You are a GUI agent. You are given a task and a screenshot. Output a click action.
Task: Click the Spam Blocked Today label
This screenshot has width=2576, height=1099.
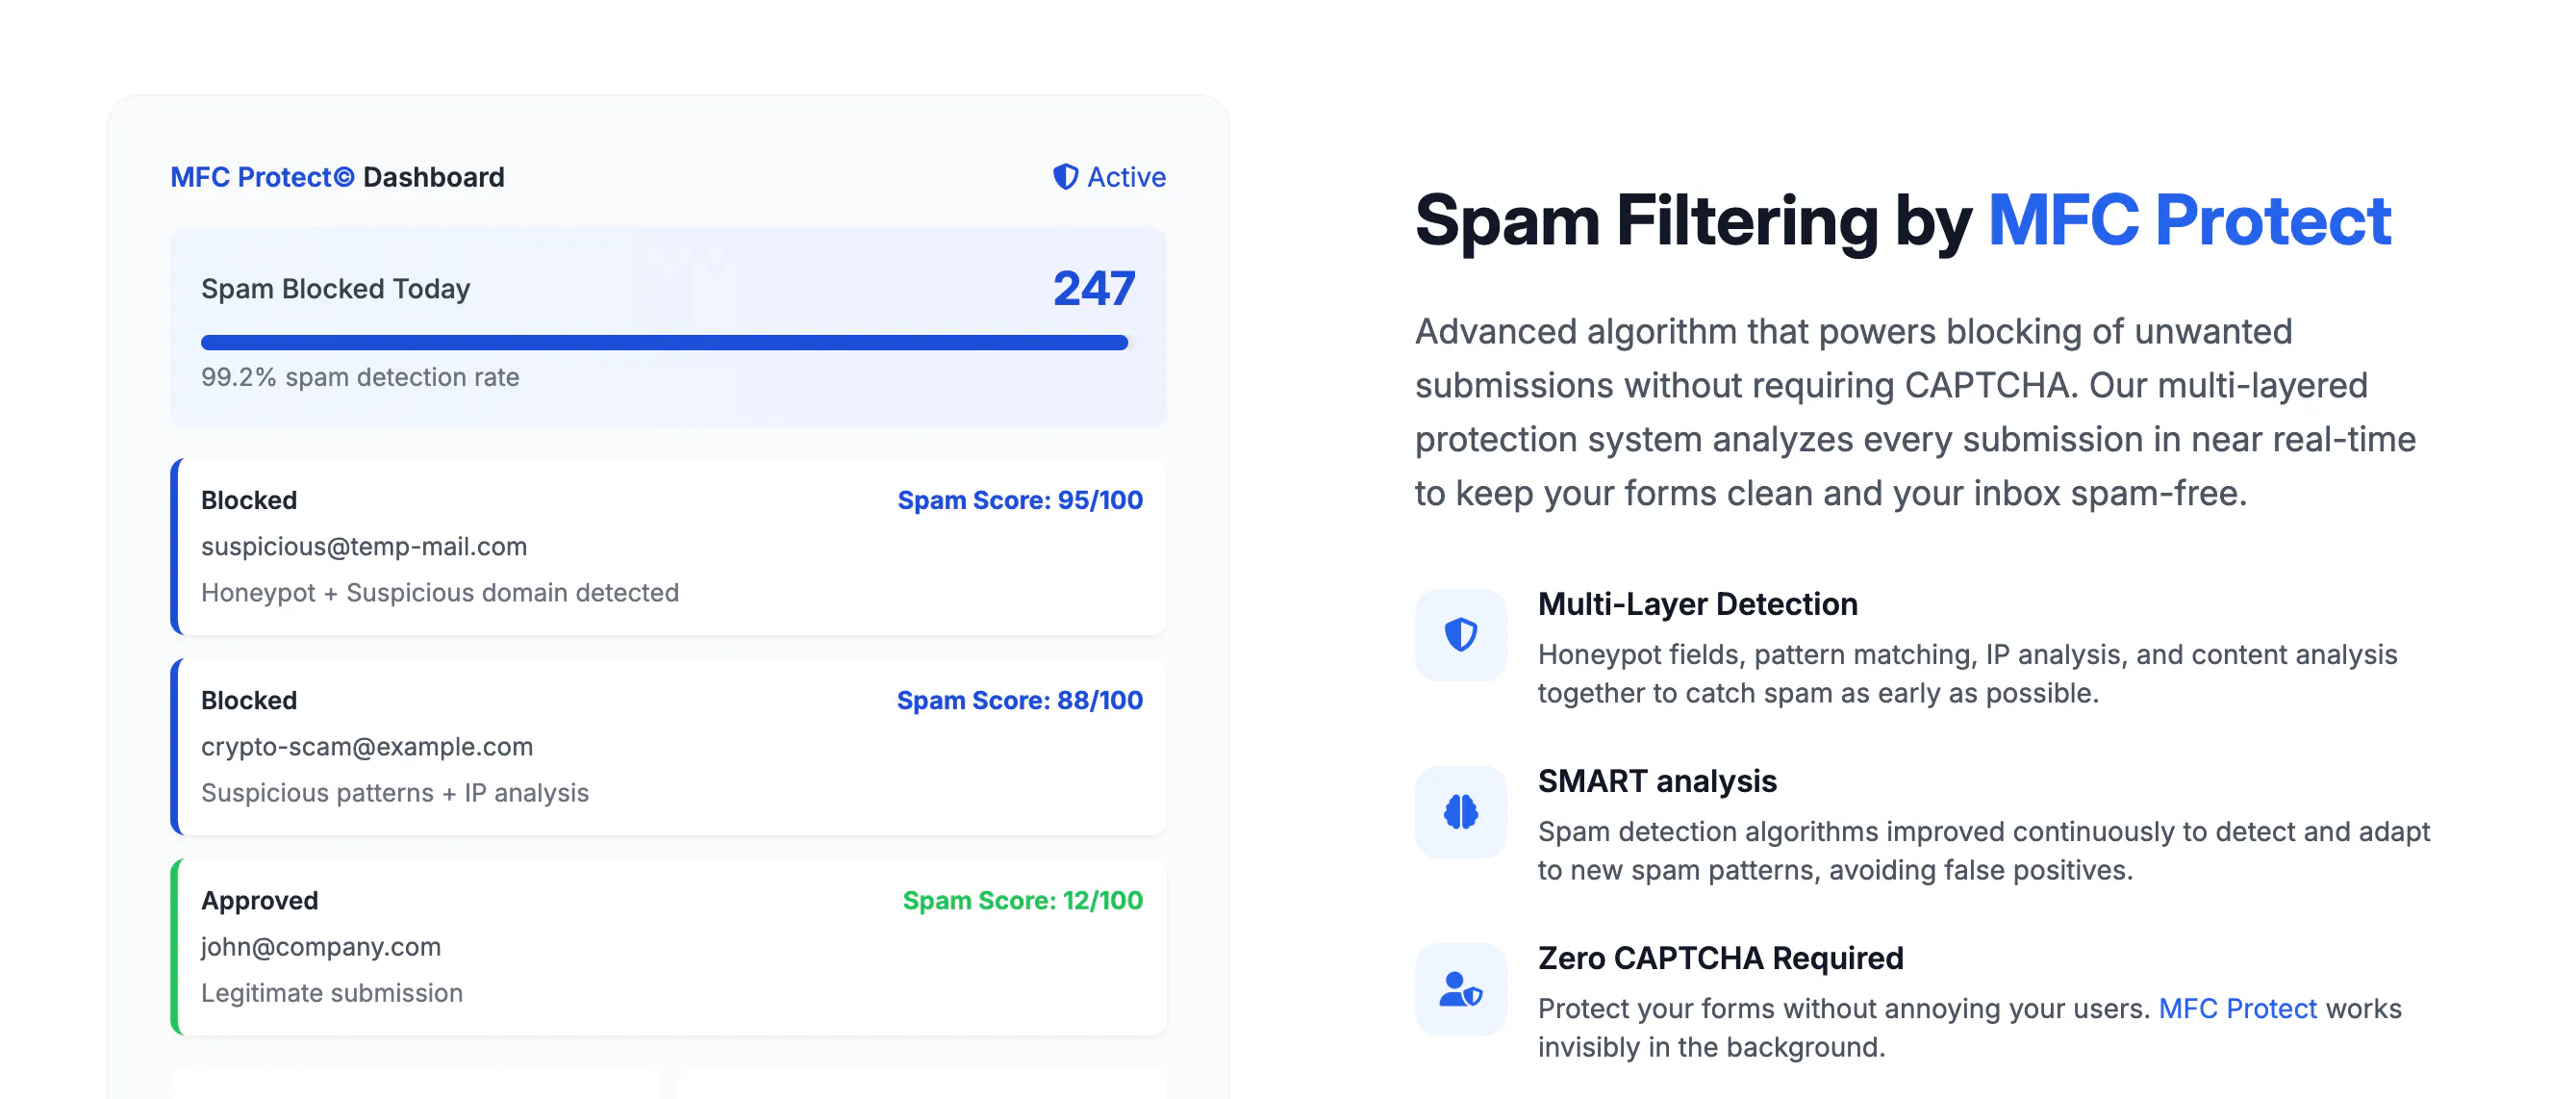pos(335,288)
